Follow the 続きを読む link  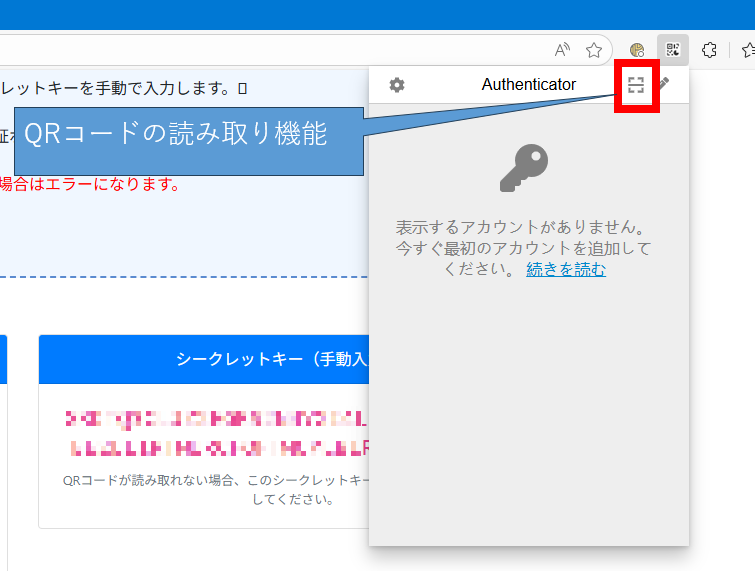pos(565,269)
